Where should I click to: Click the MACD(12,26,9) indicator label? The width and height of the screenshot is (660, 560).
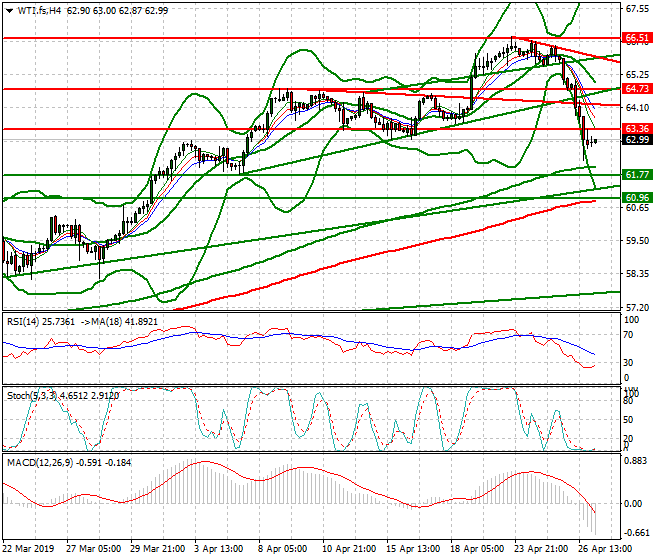pos(40,463)
